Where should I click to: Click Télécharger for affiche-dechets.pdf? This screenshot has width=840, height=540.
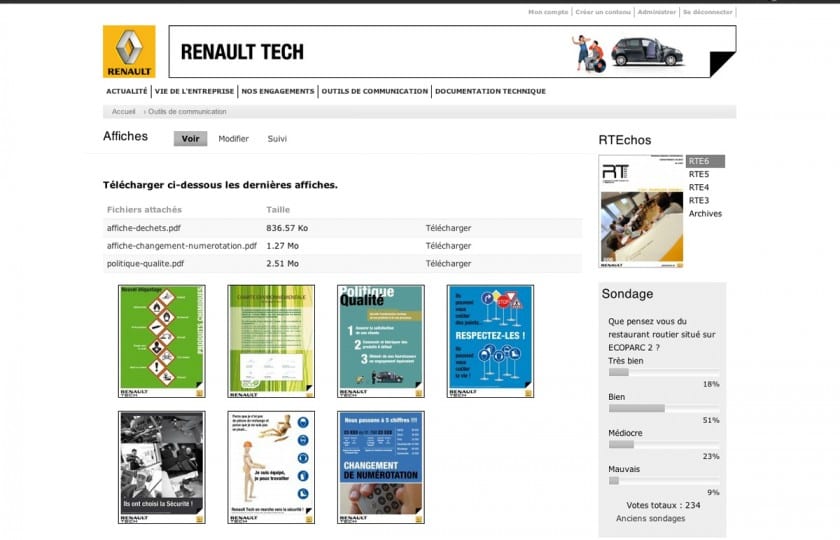(x=448, y=228)
